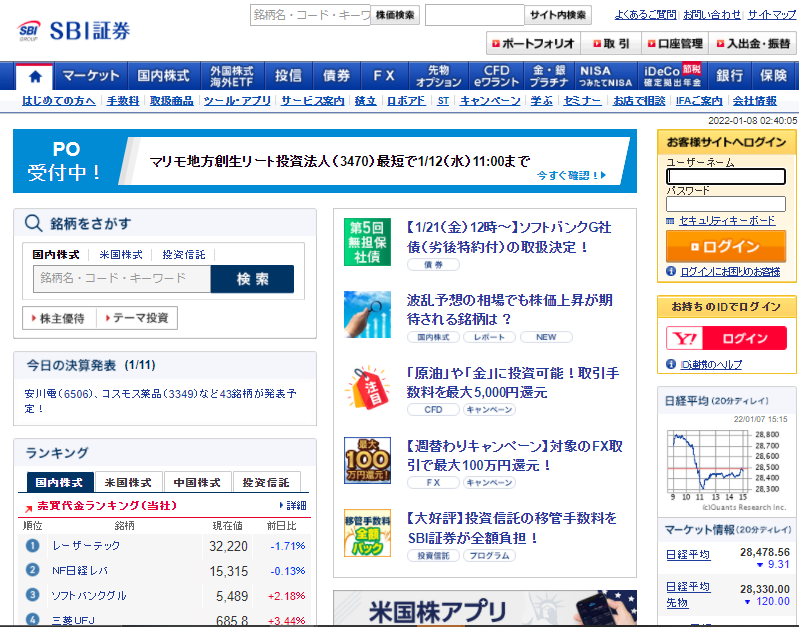Focus the パスワード input field
The height and width of the screenshot is (627, 799).
pos(726,204)
